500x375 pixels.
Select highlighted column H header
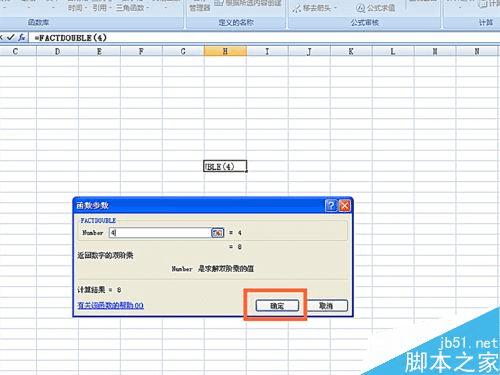click(225, 51)
